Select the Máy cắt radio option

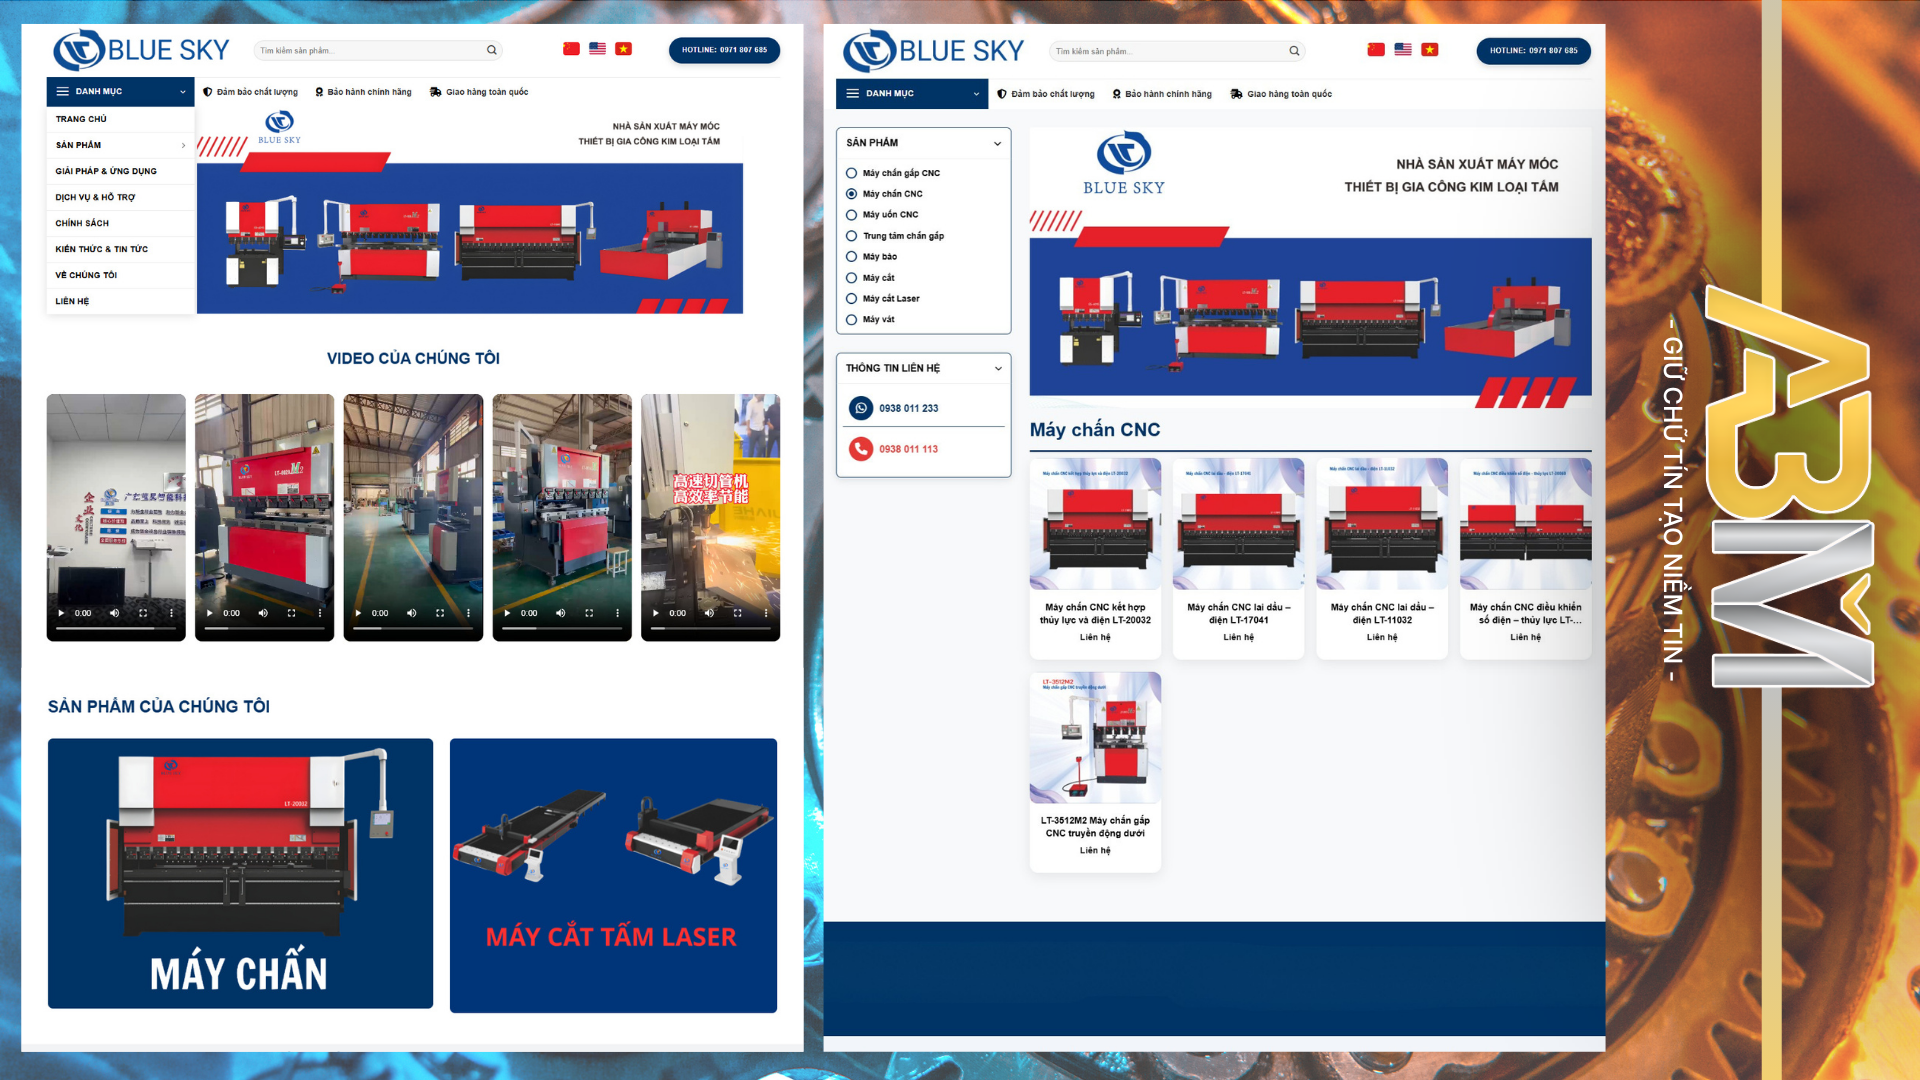(852, 278)
